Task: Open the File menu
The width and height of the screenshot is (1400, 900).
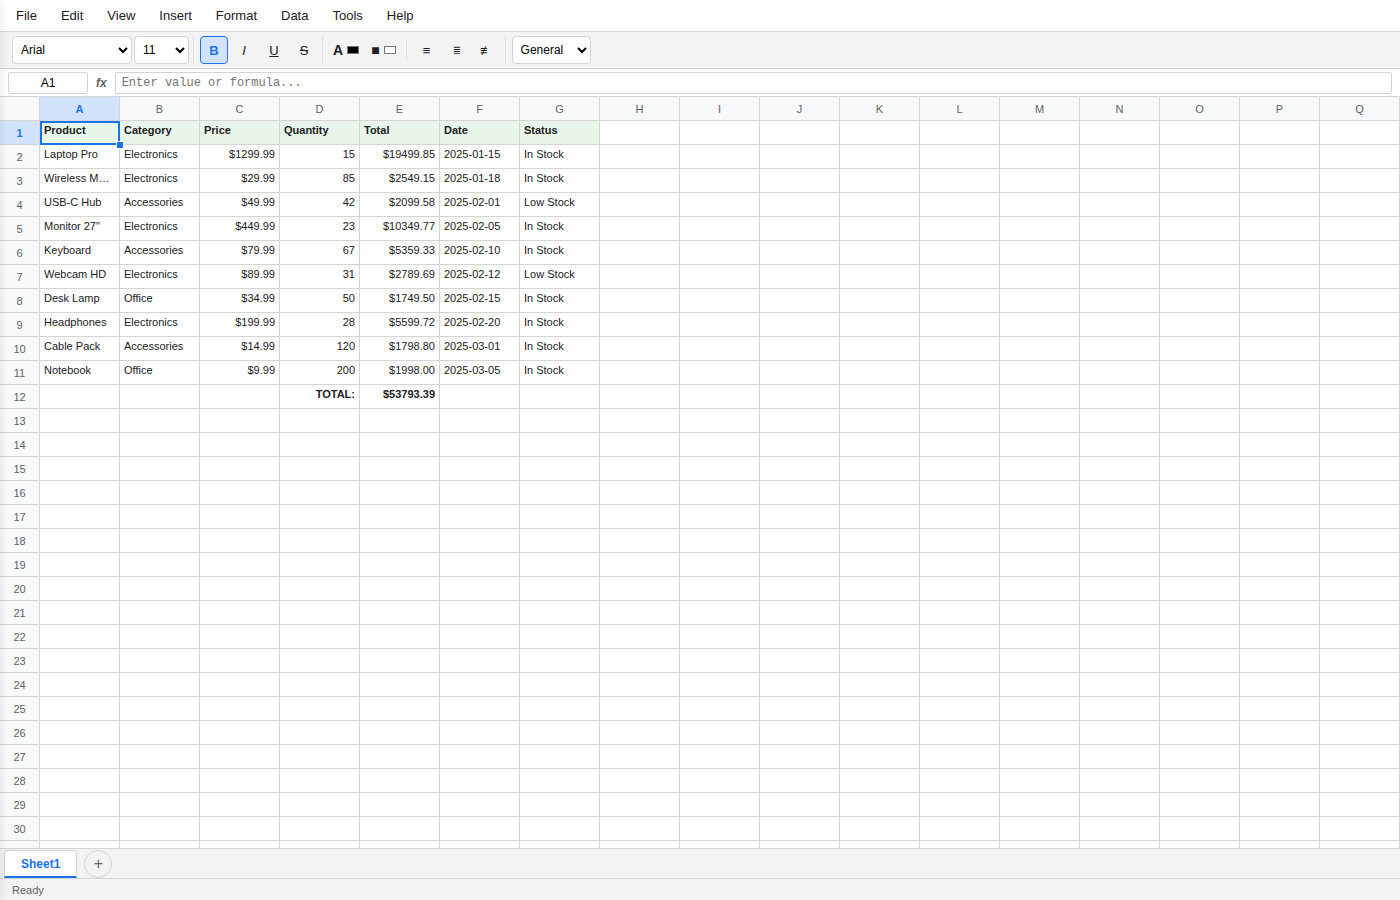Action: coord(27,16)
